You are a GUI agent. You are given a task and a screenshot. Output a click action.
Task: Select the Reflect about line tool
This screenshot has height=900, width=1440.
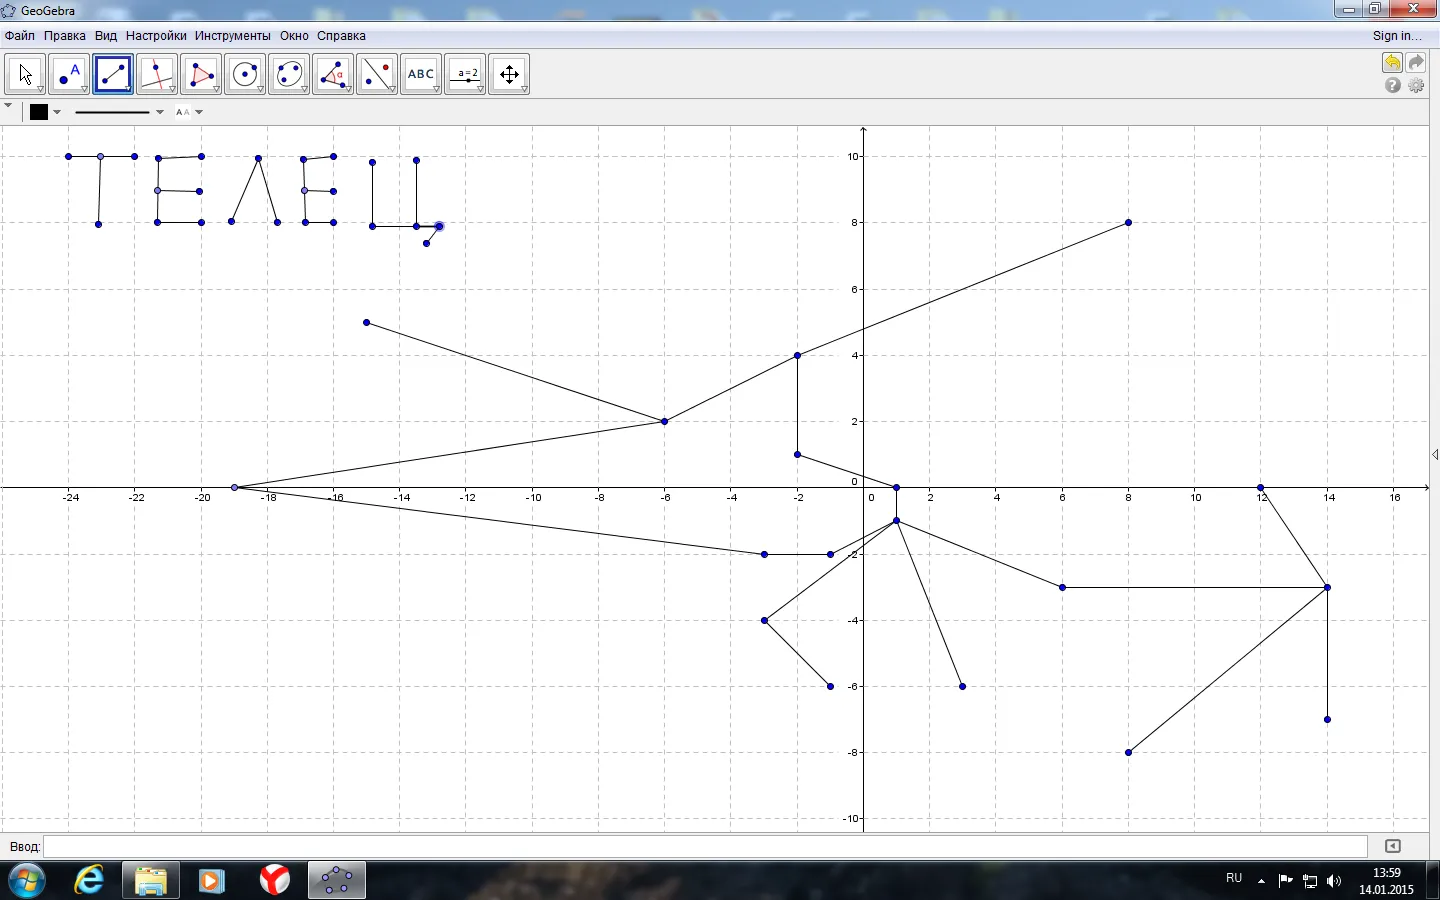[x=377, y=75]
